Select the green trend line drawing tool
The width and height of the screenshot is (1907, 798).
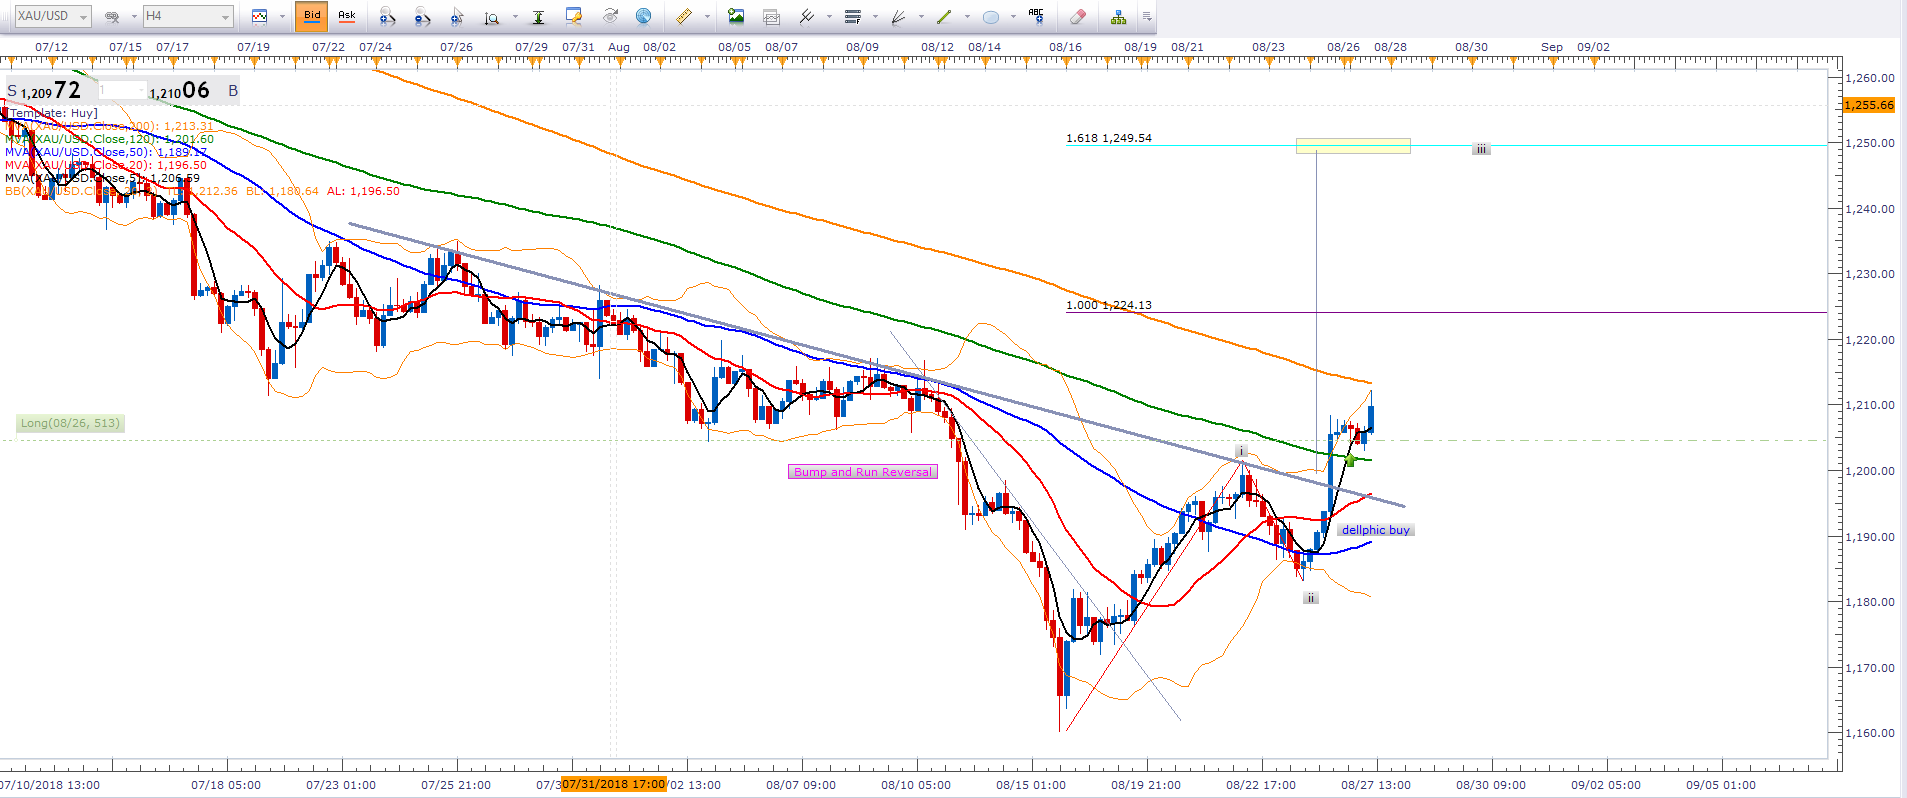[943, 16]
